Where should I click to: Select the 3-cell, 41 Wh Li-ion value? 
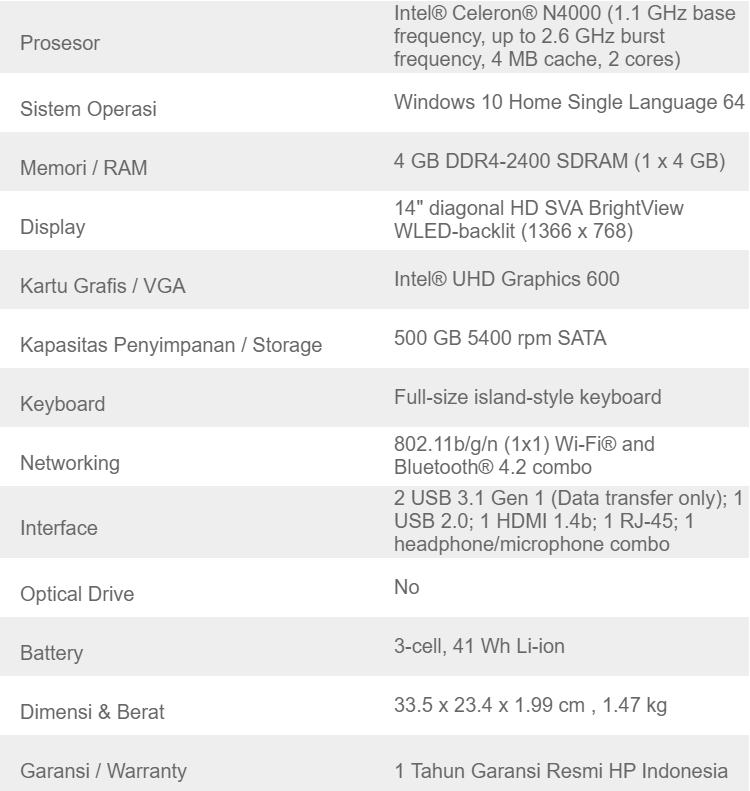coord(480,647)
